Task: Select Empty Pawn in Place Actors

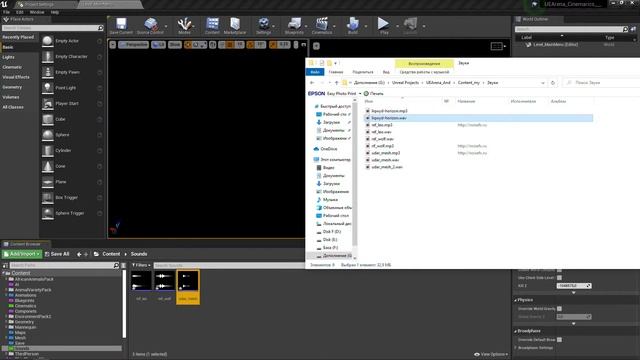Action: [72, 72]
